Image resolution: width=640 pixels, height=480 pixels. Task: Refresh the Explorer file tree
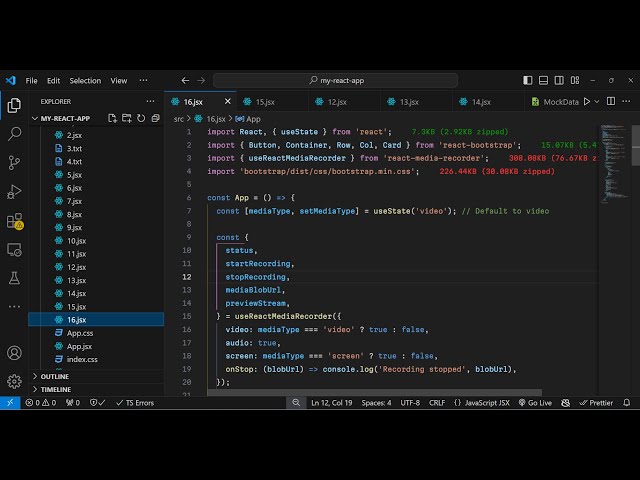point(141,118)
